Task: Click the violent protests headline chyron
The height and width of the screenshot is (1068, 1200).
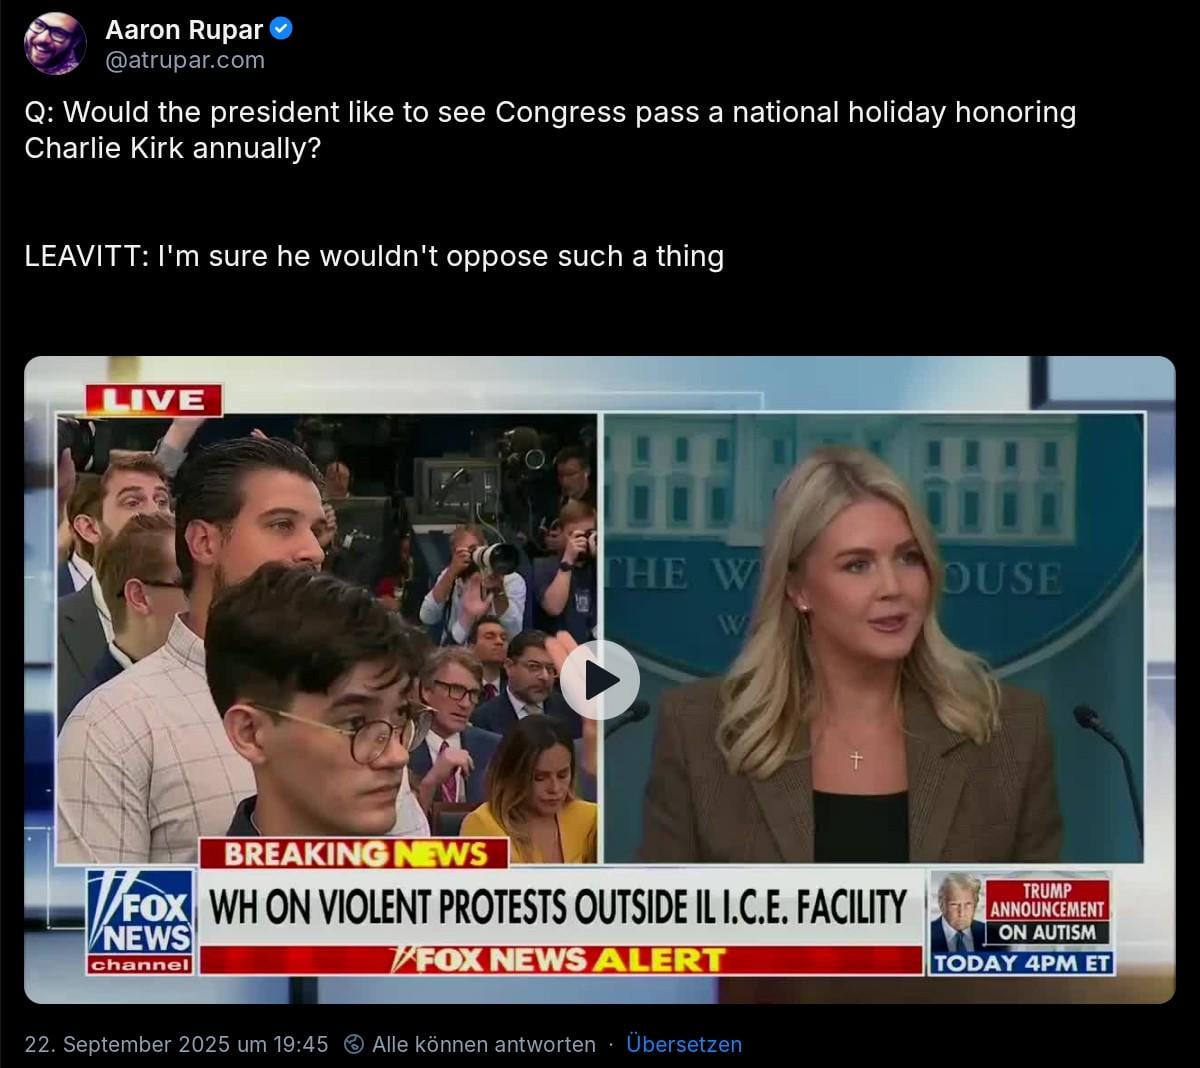Action: pyautogui.click(x=558, y=907)
